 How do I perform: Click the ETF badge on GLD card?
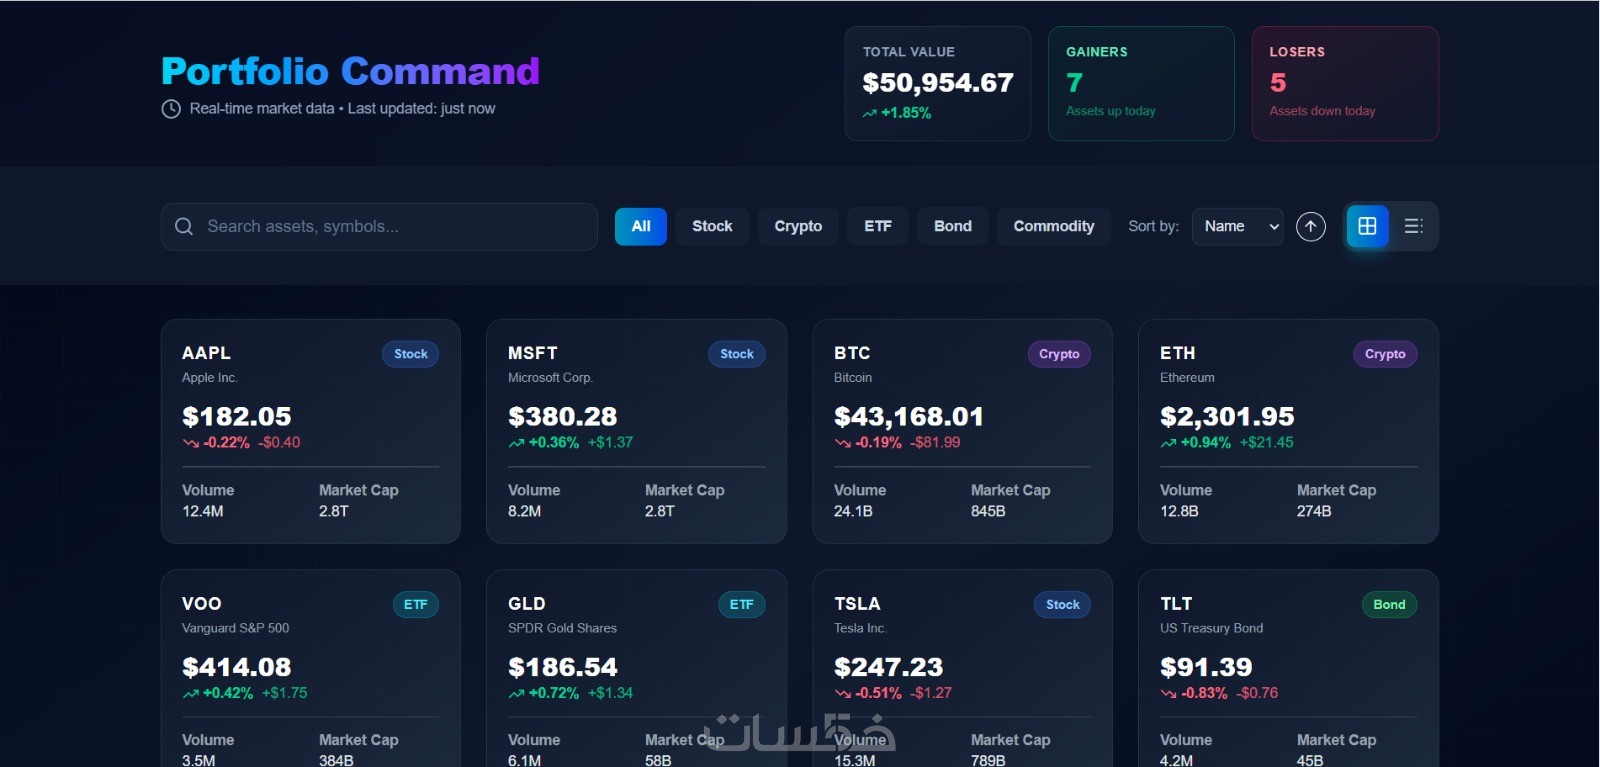pos(742,605)
